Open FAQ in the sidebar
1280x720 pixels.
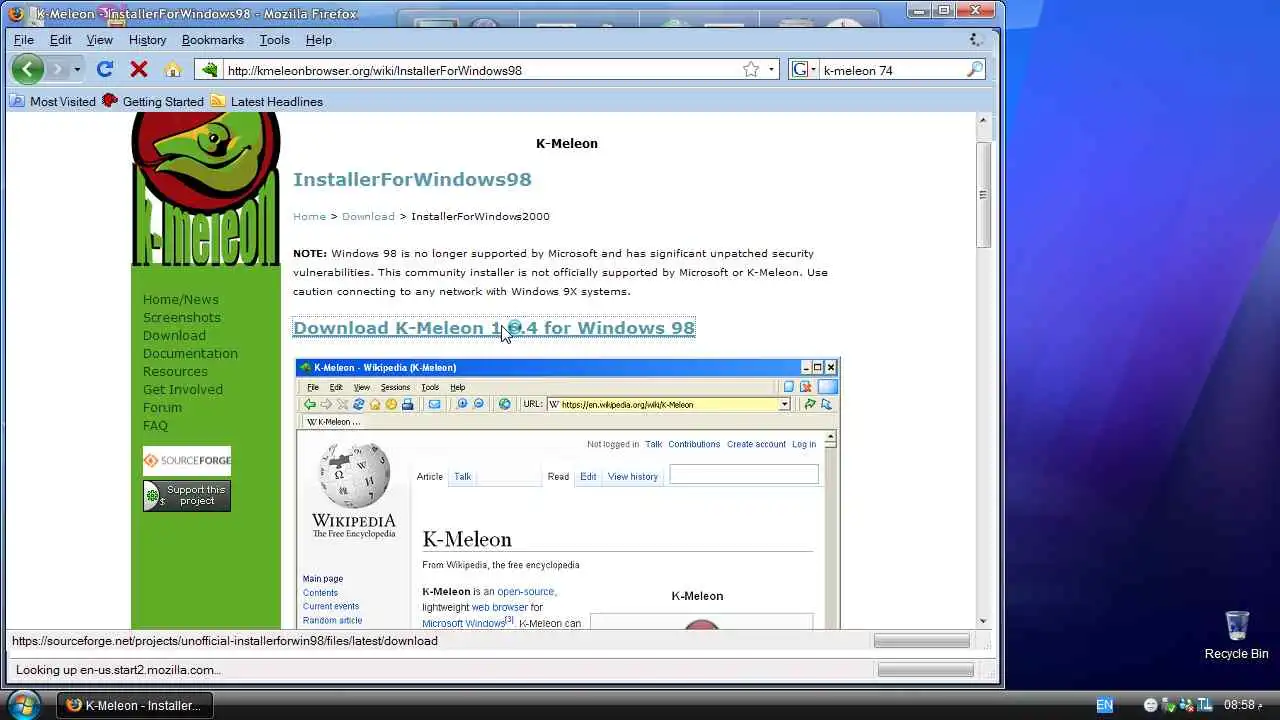[155, 425]
